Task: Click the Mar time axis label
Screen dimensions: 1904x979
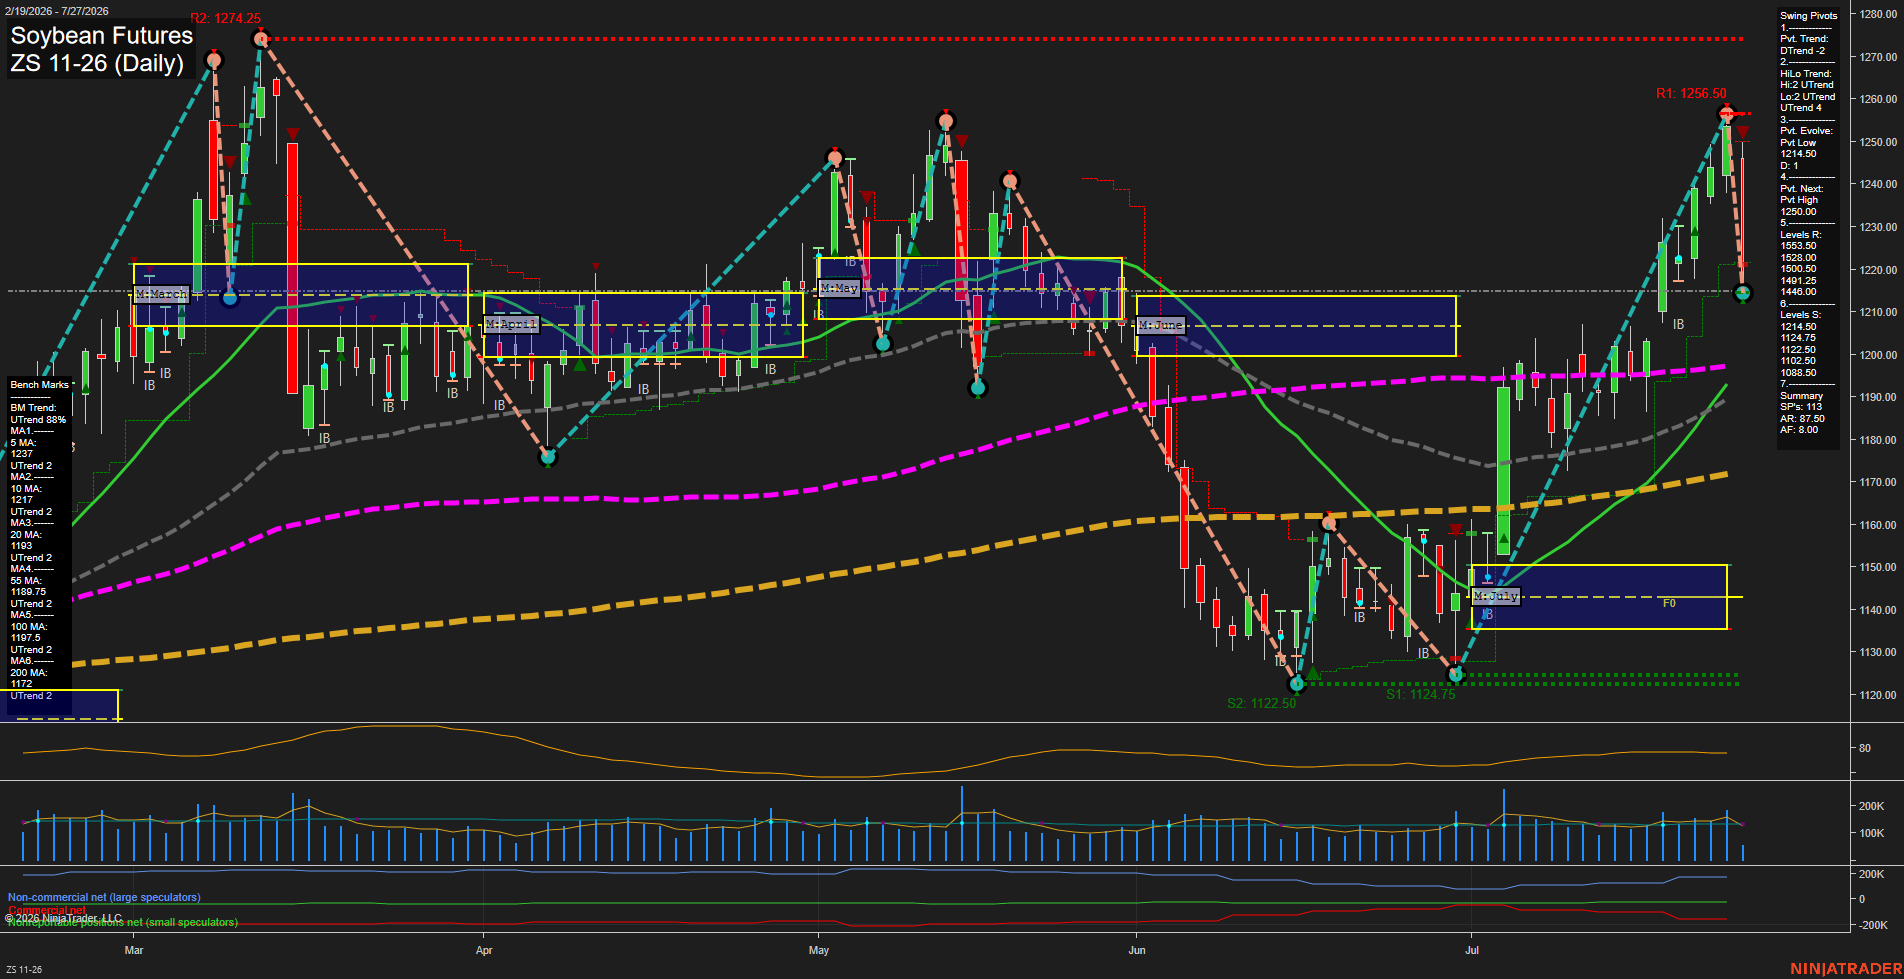Action: [x=134, y=950]
